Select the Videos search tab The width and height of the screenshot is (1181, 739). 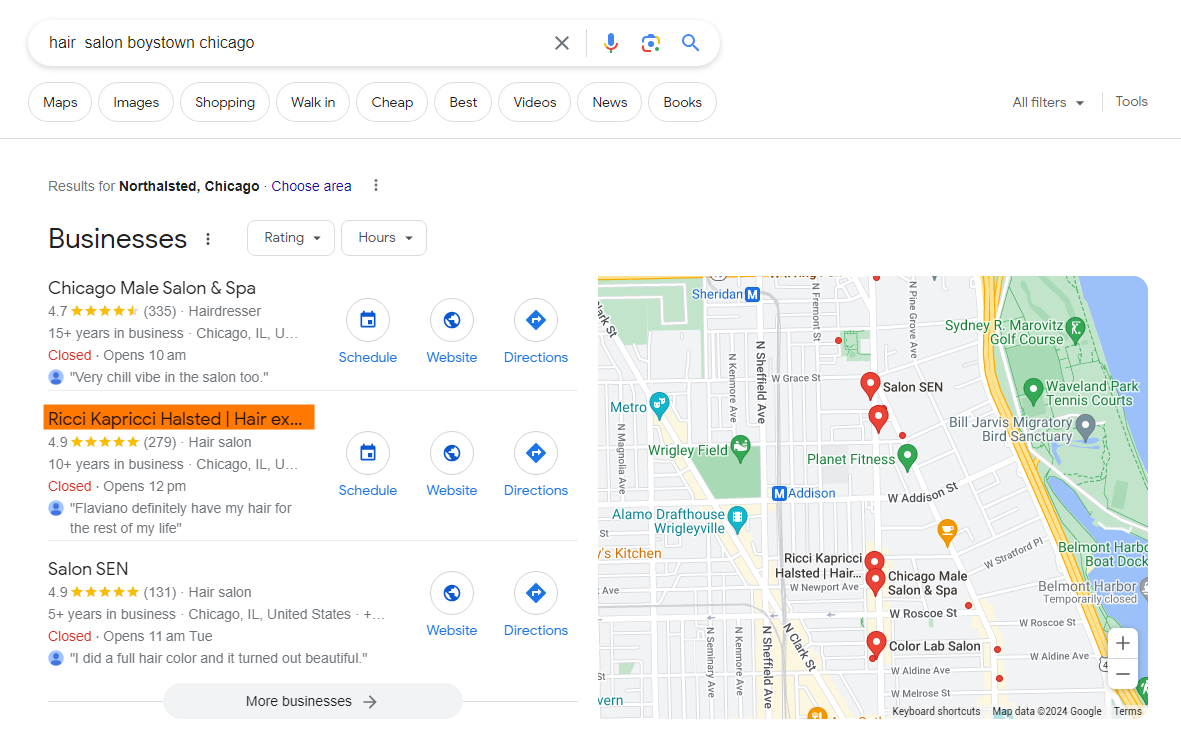[534, 102]
